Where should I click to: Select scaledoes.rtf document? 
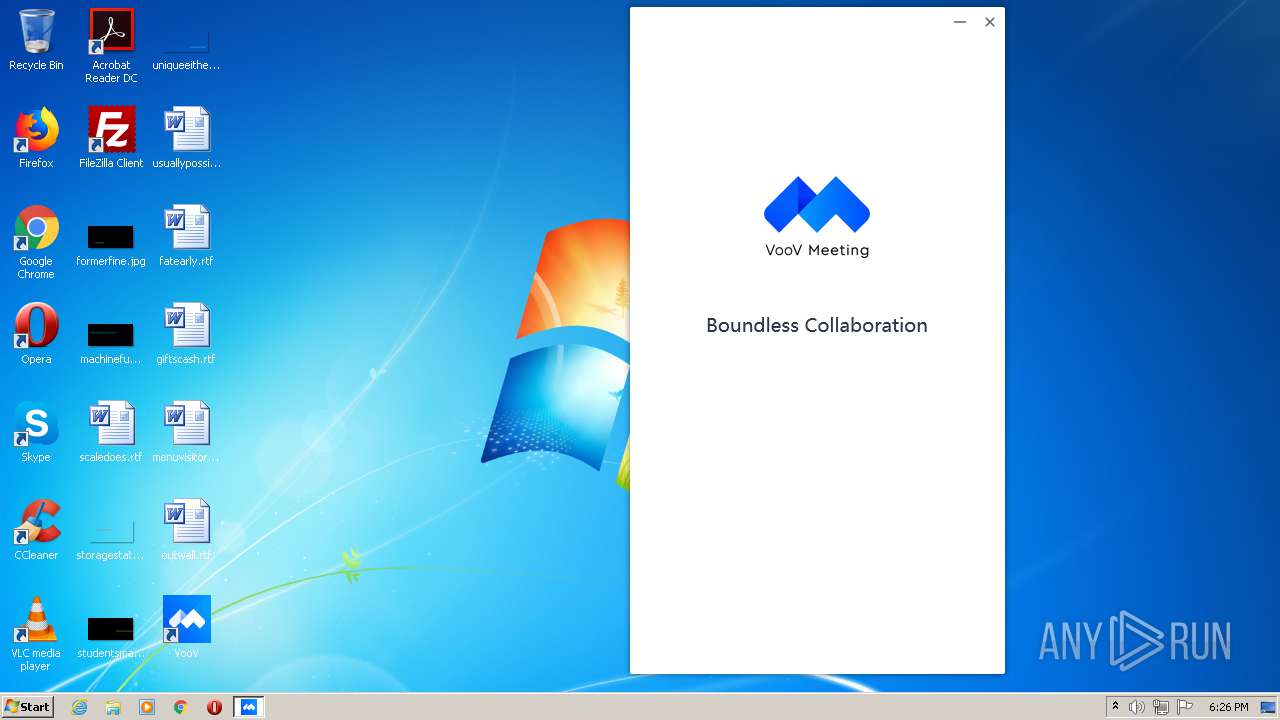point(111,432)
